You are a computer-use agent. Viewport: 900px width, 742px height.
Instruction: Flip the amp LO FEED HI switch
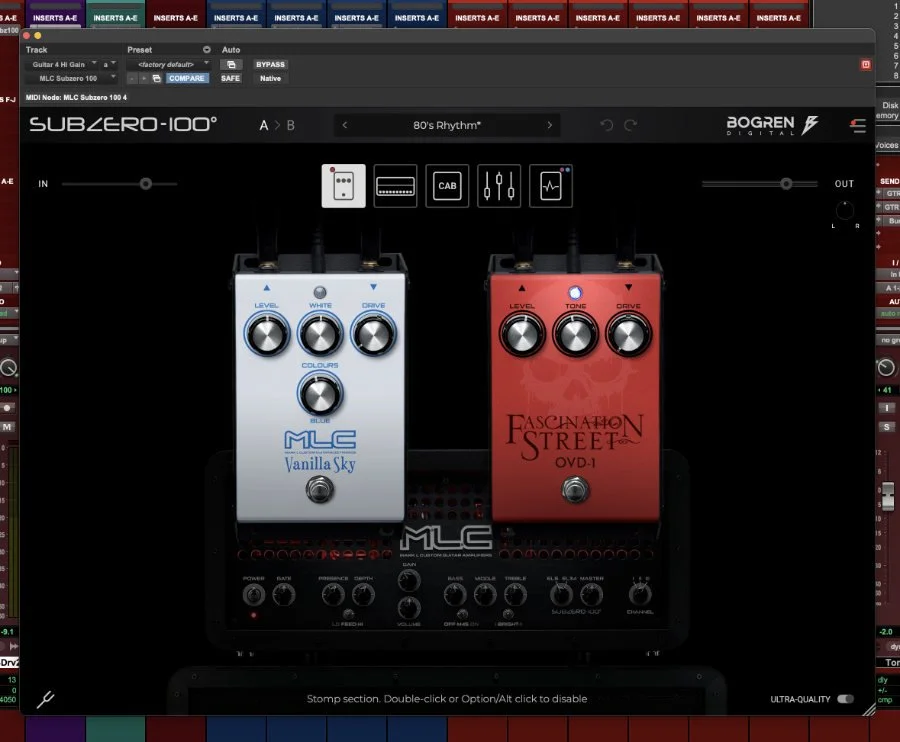click(x=348, y=615)
